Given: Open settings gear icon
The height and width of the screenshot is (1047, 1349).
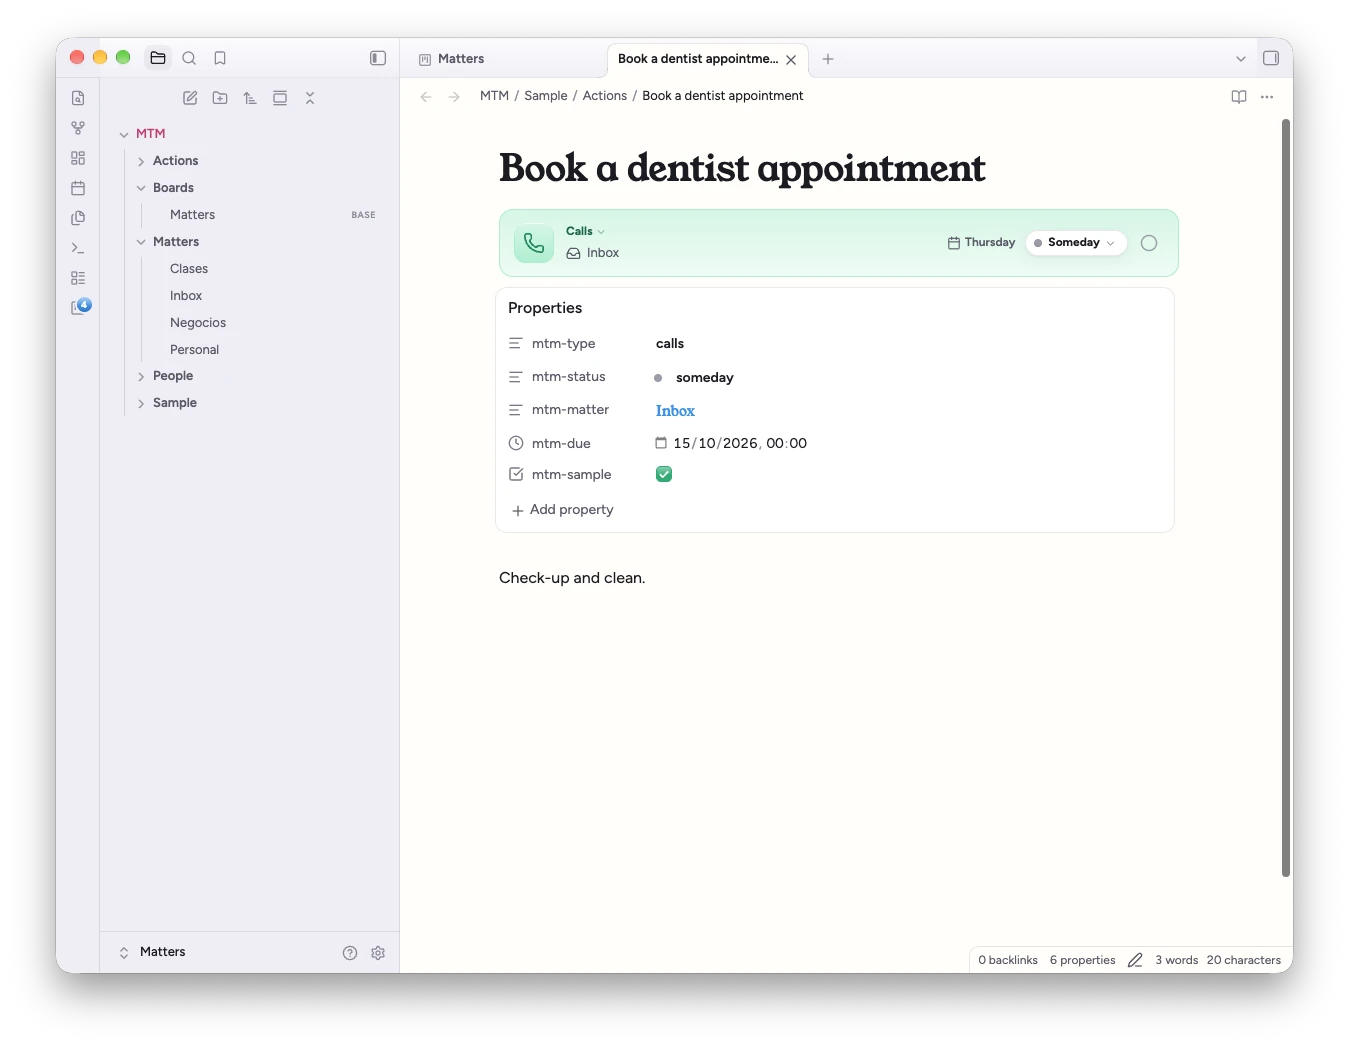Looking at the screenshot, I should click(x=378, y=953).
